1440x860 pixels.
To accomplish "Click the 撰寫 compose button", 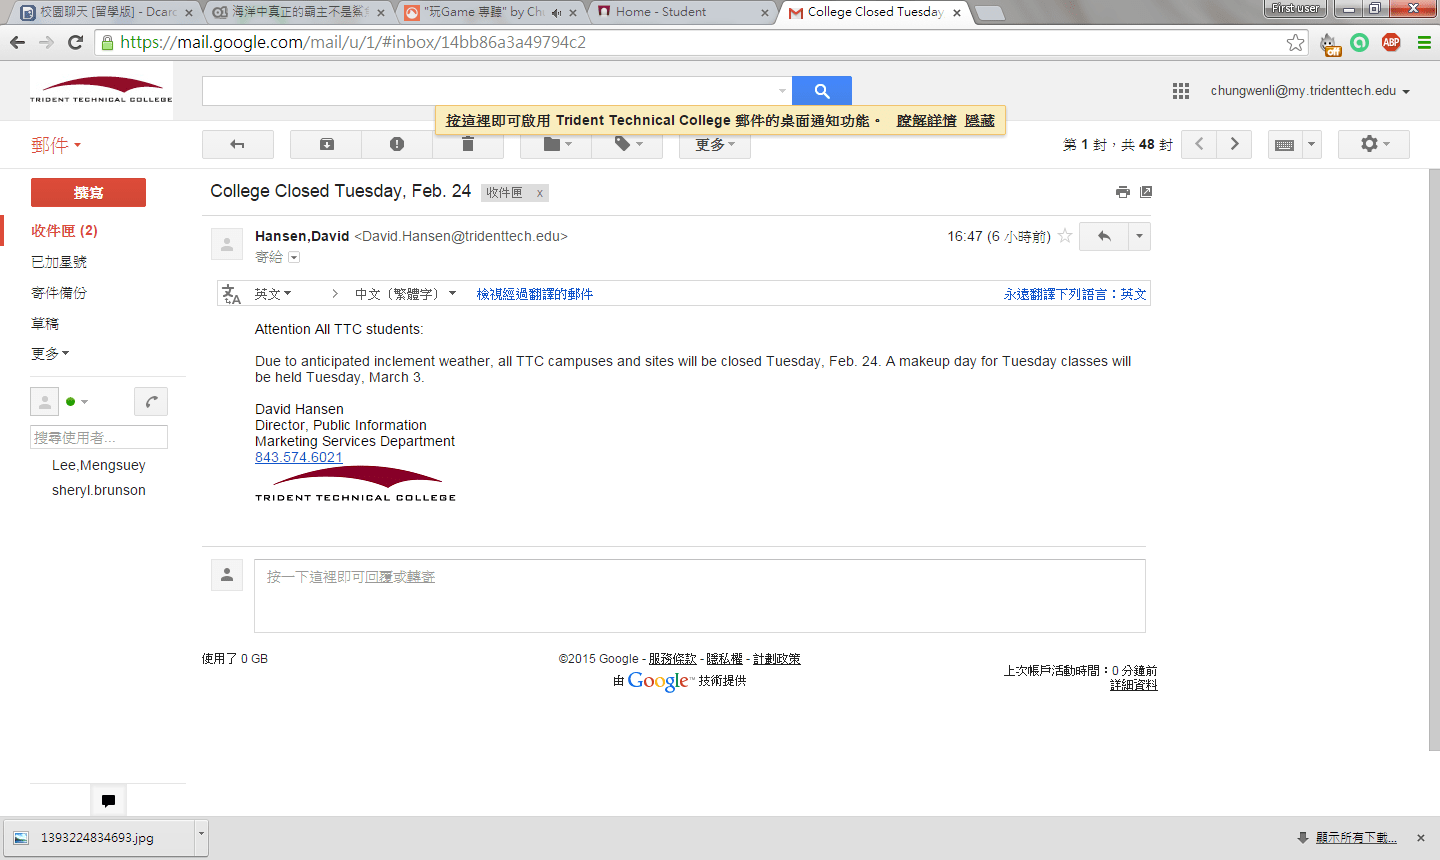I will pyautogui.click(x=88, y=192).
